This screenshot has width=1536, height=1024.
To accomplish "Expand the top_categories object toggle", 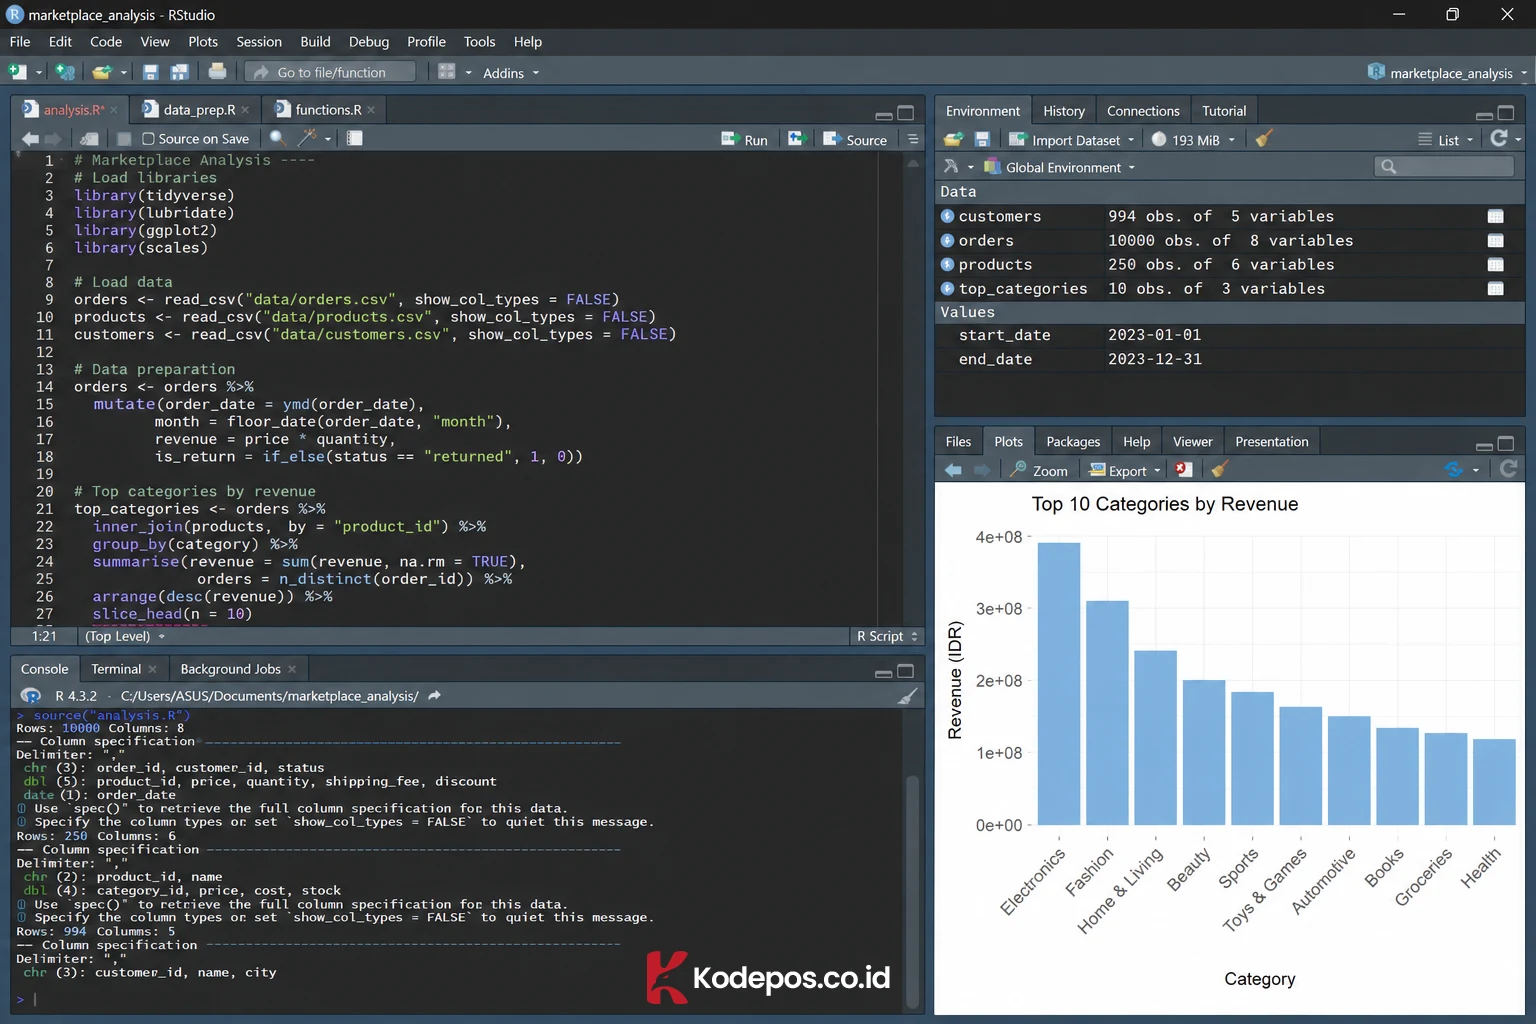I will pos(947,288).
